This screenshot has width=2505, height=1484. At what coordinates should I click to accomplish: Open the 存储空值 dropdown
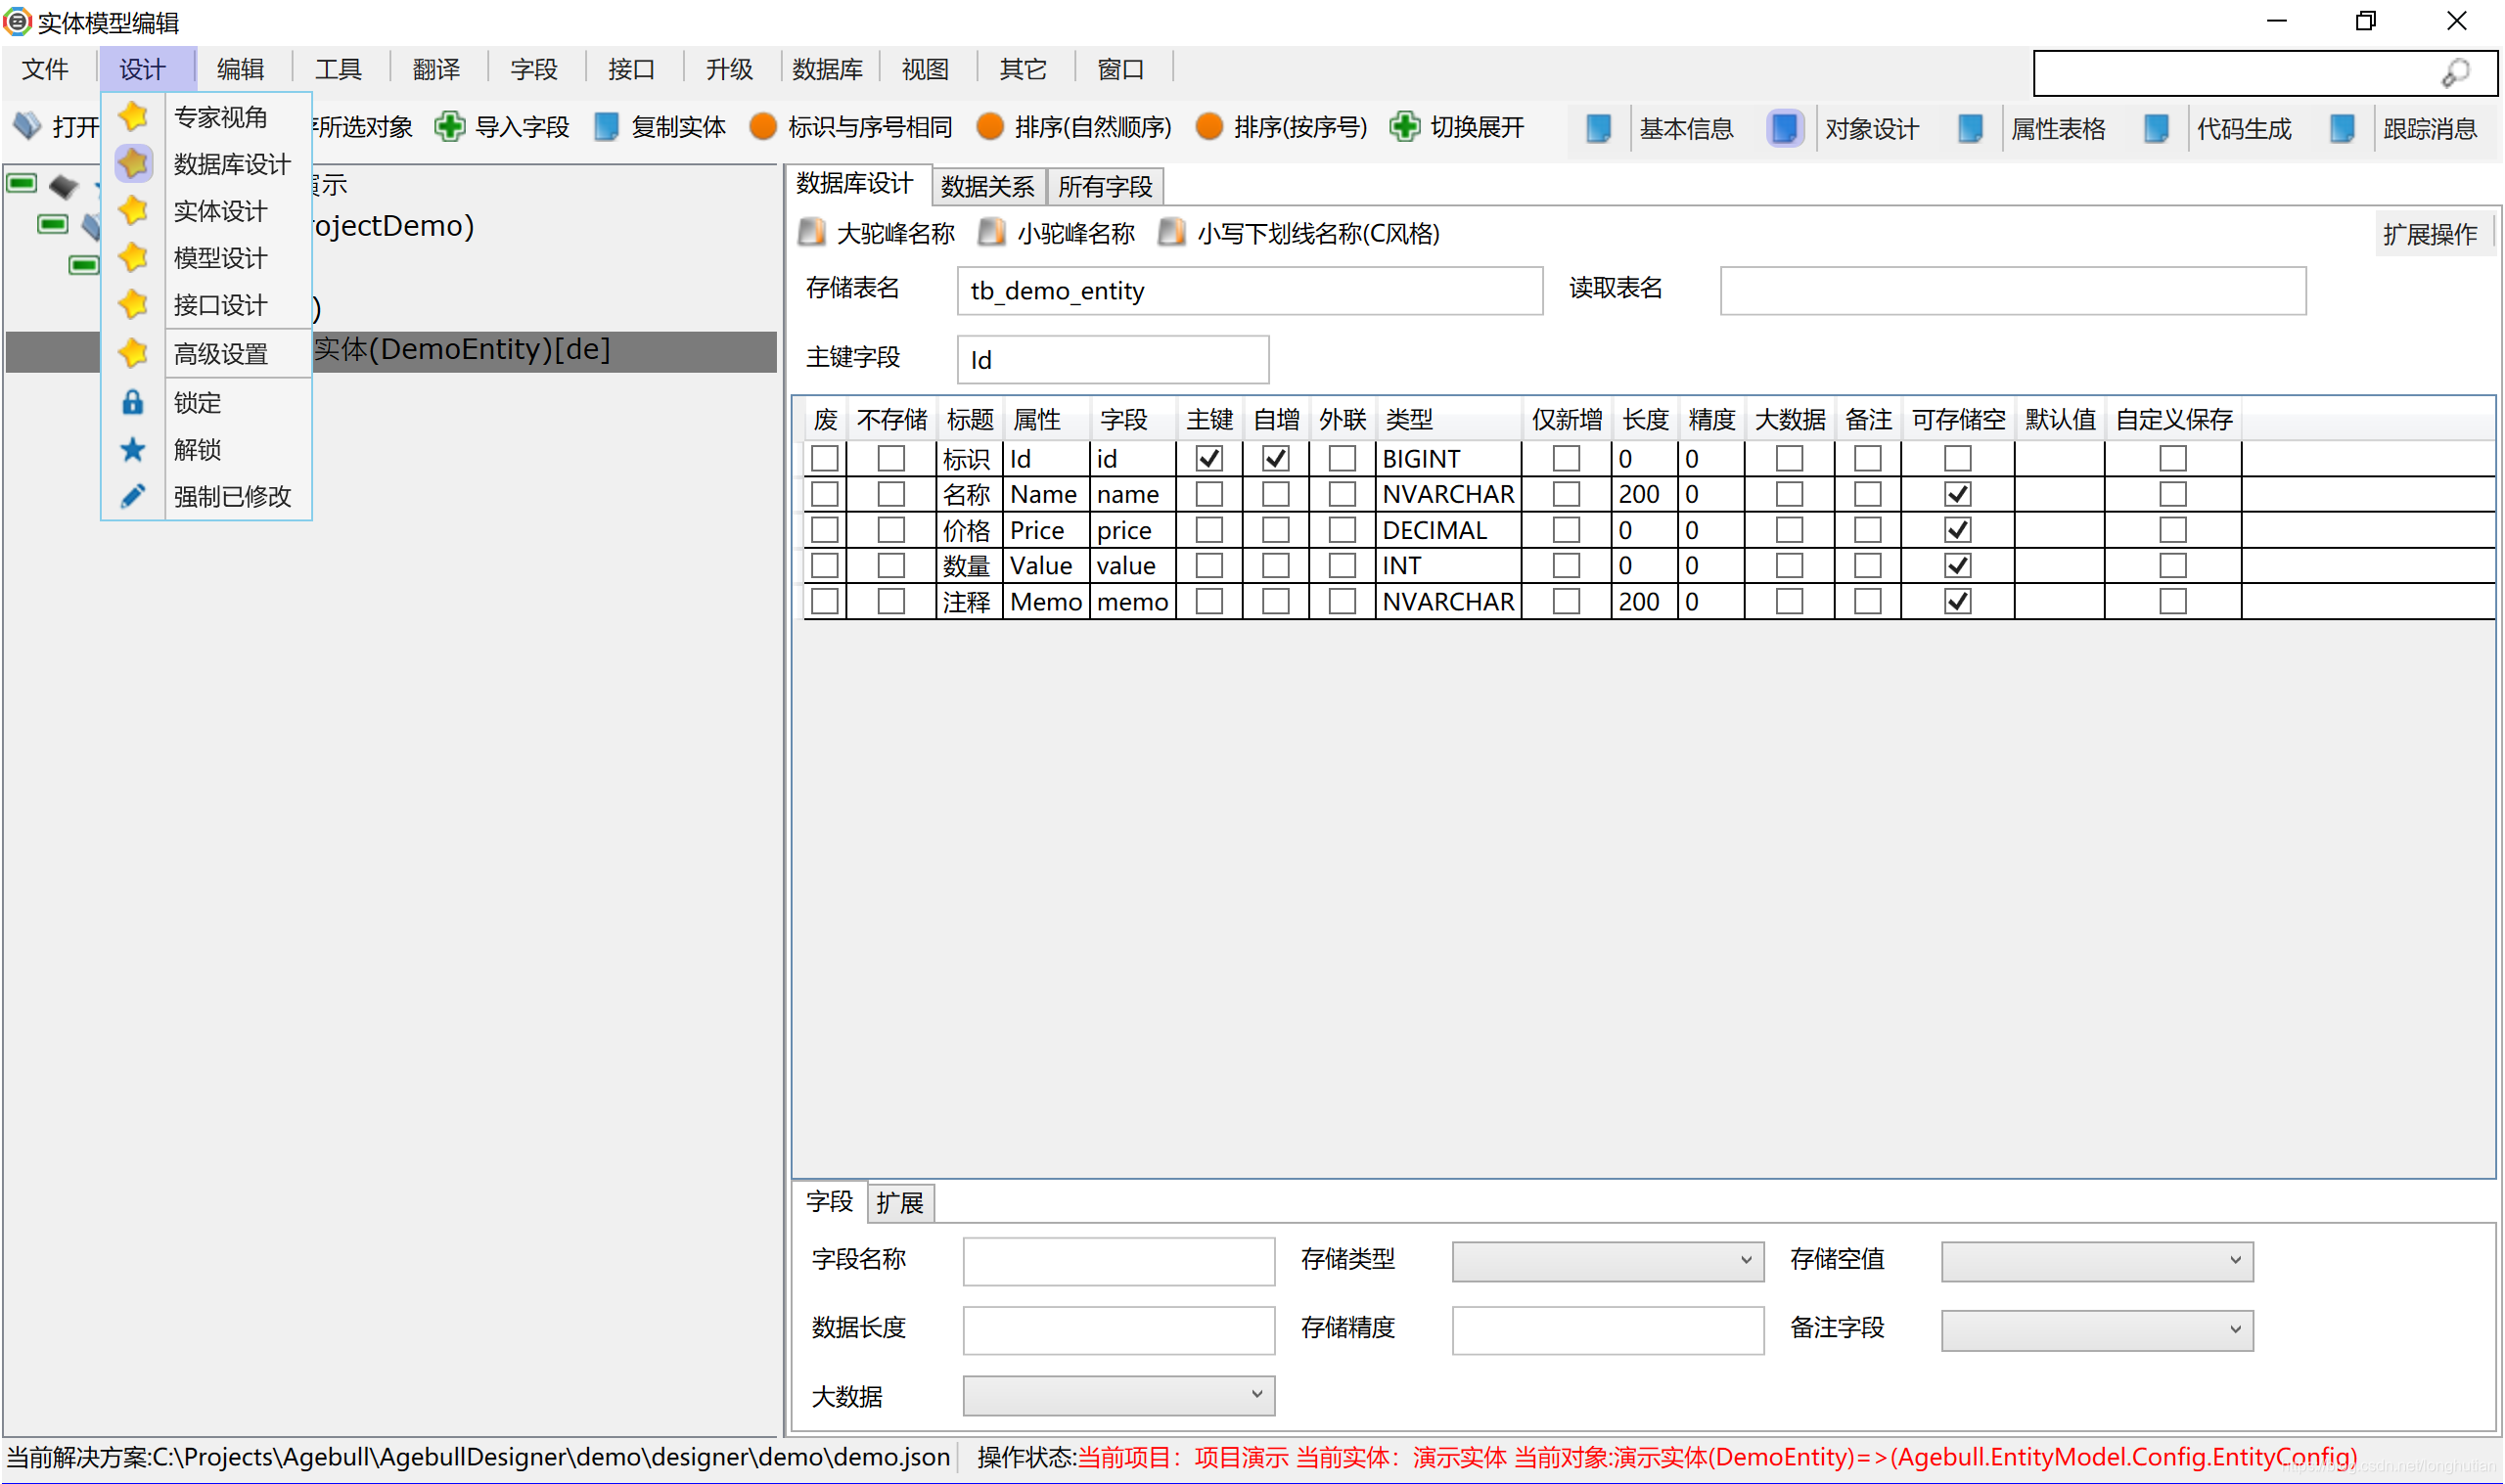[x=2097, y=1260]
